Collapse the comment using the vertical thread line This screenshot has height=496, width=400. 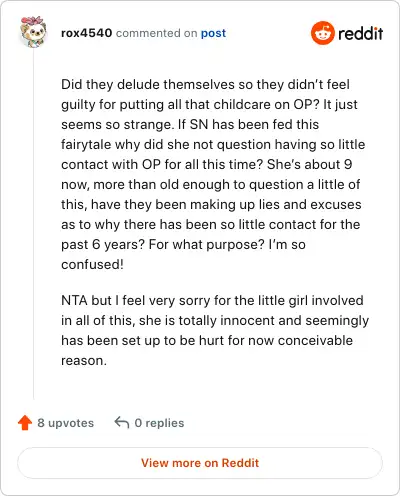[34, 223]
